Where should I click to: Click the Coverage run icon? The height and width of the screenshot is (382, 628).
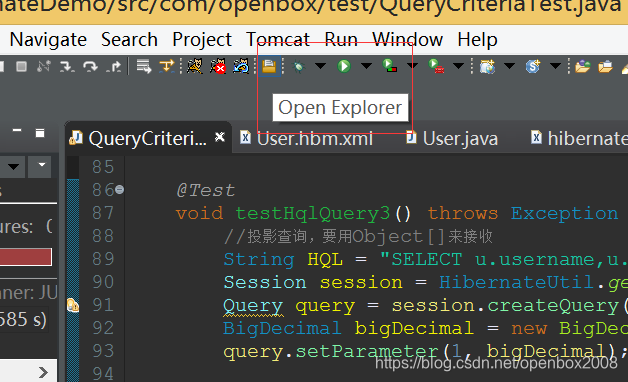[x=389, y=66]
